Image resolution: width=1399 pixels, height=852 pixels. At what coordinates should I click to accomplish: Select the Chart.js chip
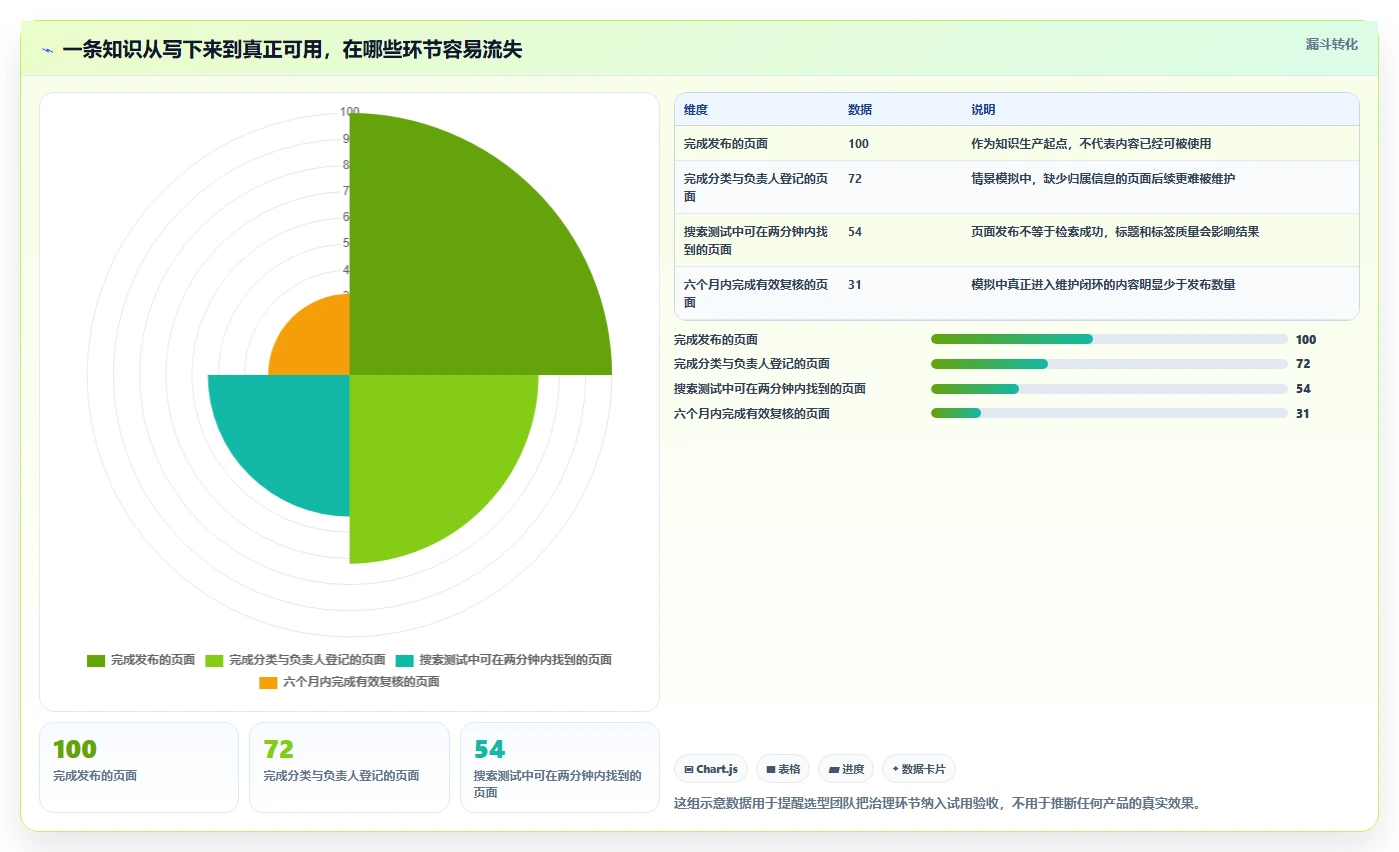711,769
